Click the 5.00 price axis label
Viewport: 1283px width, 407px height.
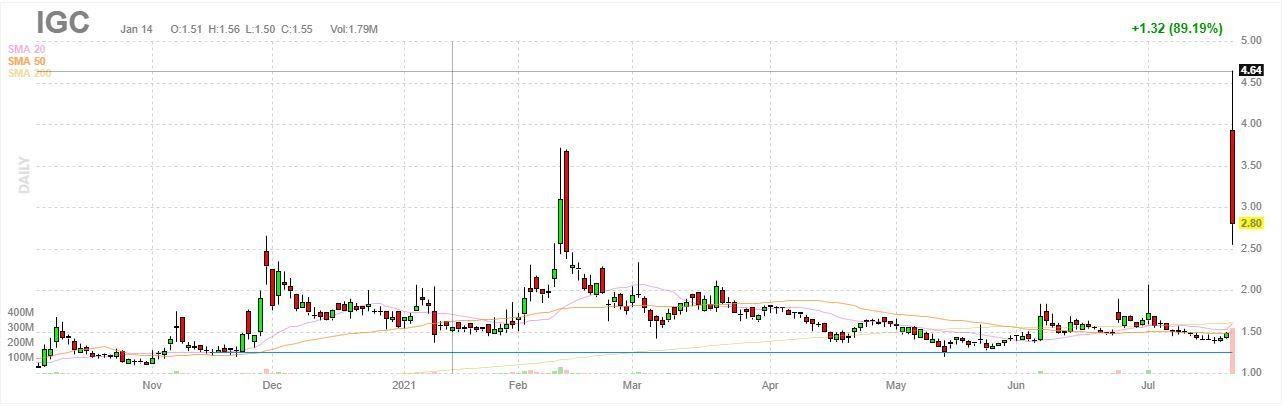pyautogui.click(x=1250, y=41)
